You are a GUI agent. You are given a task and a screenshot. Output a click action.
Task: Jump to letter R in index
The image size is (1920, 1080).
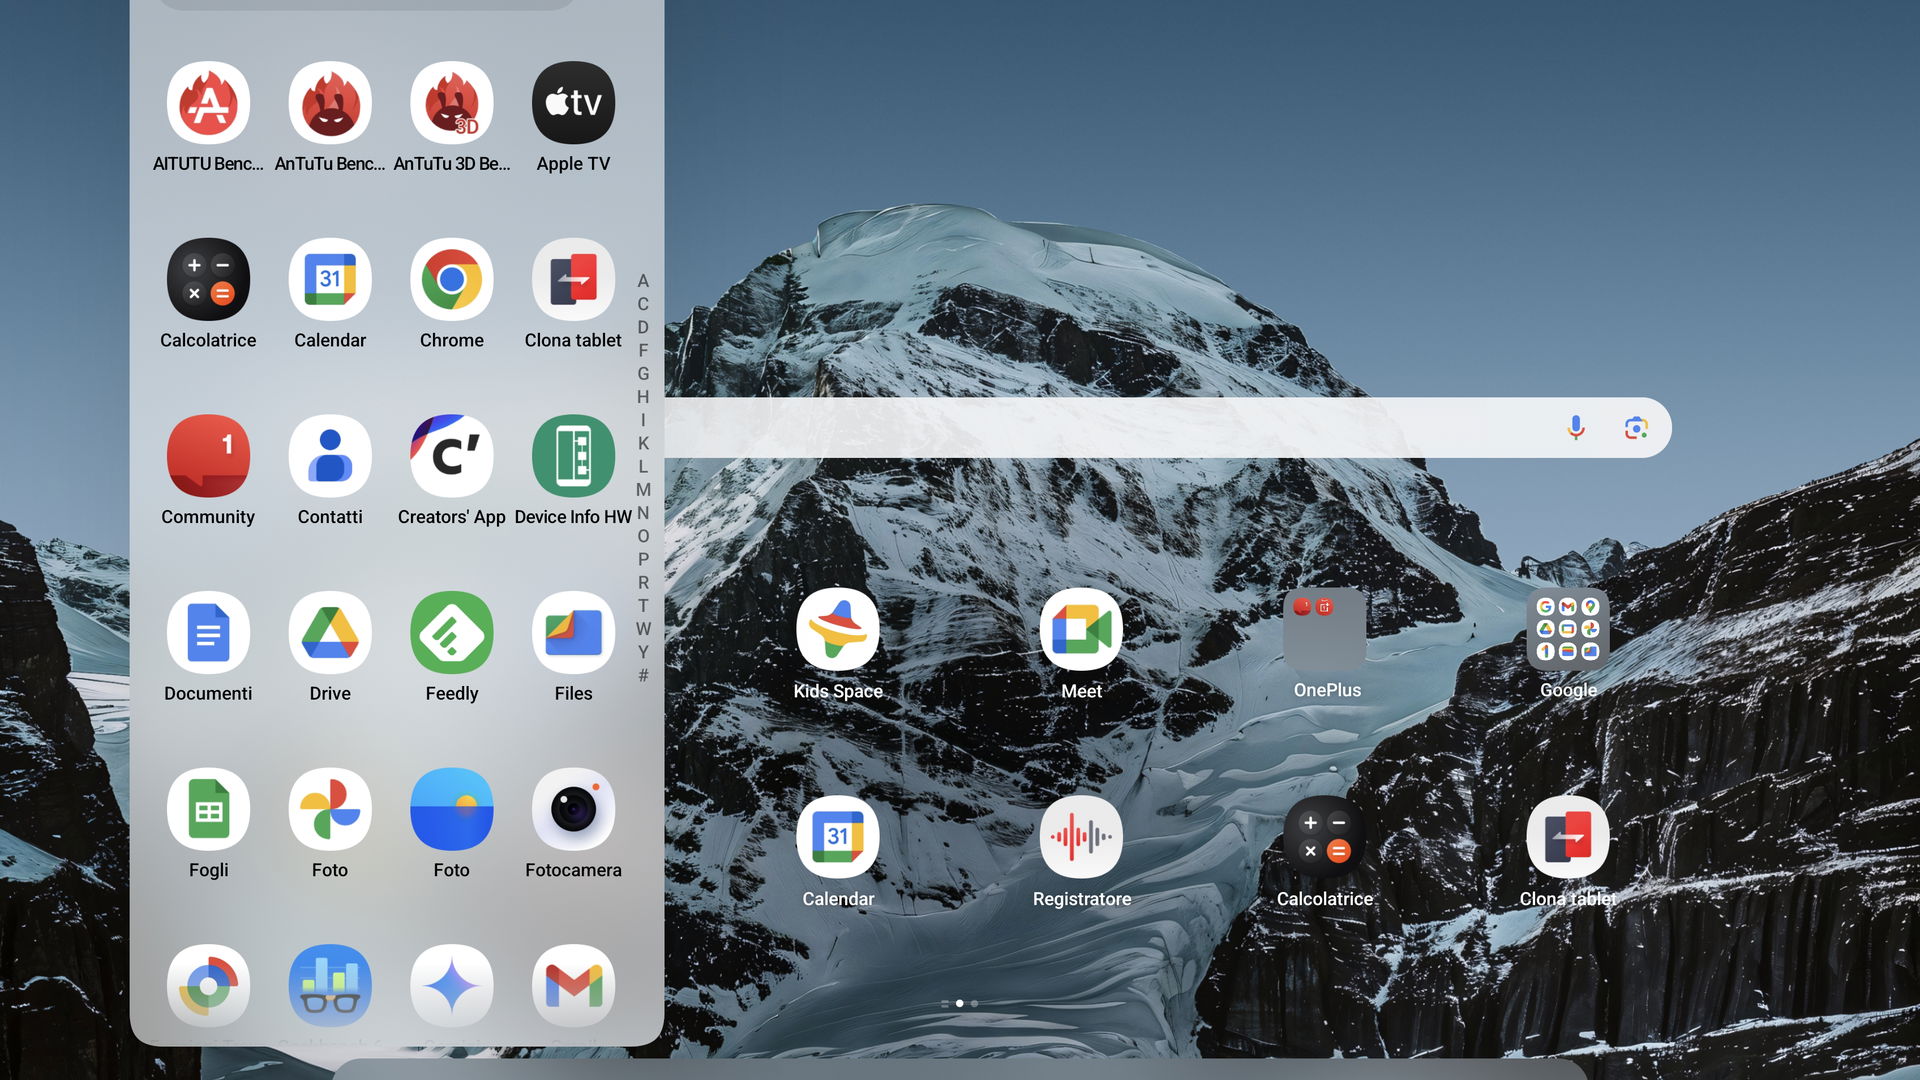tap(643, 583)
